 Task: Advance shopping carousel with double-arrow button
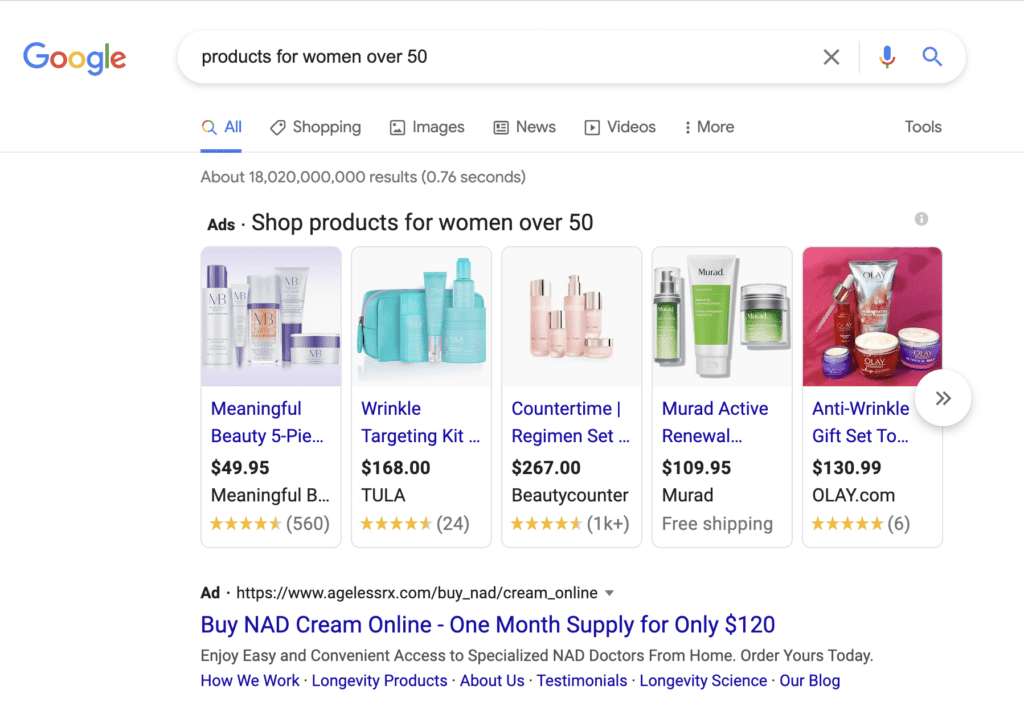click(942, 398)
